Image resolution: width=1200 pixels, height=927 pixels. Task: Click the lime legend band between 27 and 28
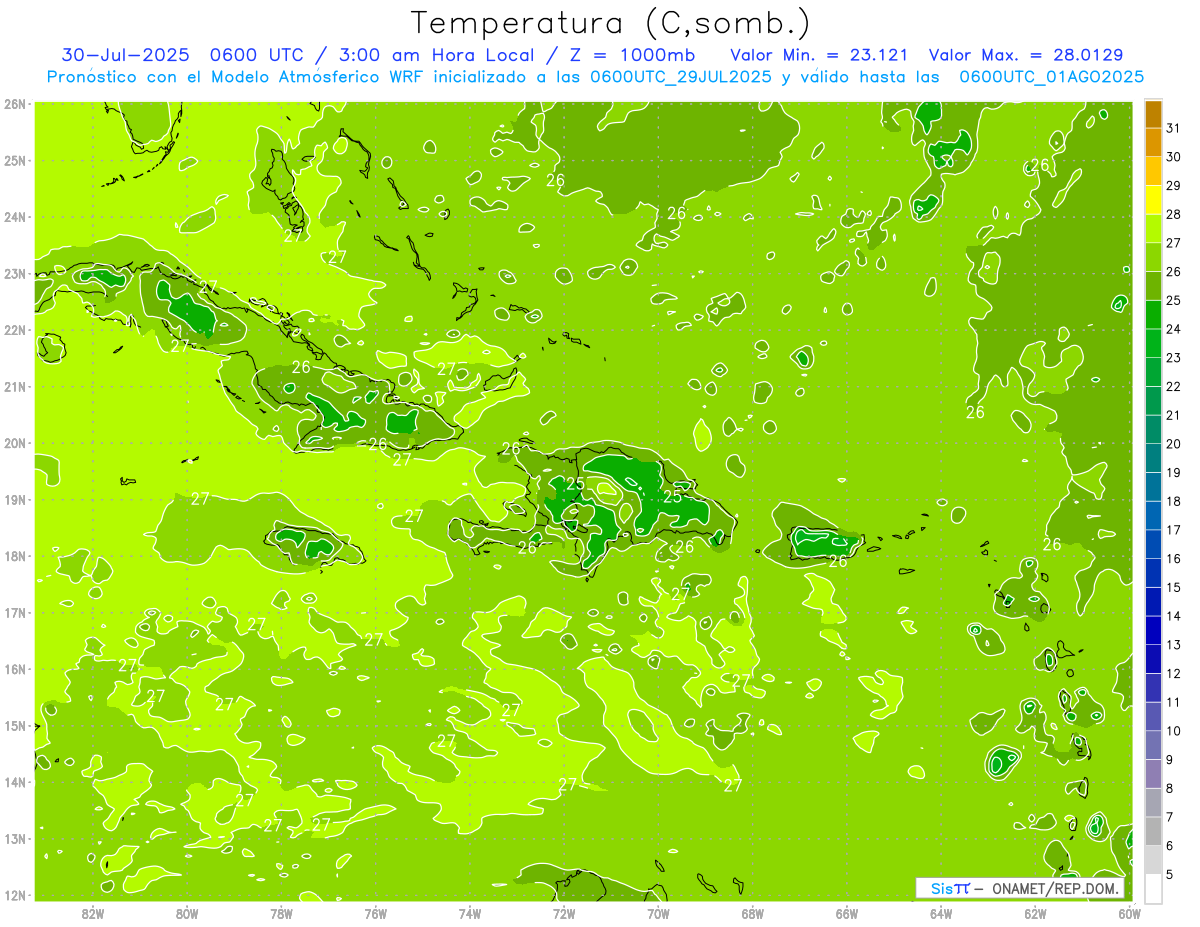pyautogui.click(x=1153, y=228)
